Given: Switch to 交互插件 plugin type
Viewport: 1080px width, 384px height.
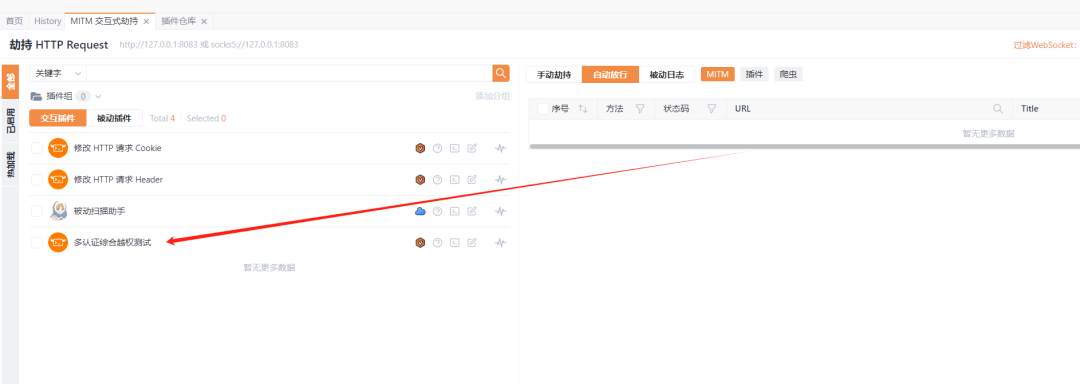Looking at the screenshot, I should 58,118.
